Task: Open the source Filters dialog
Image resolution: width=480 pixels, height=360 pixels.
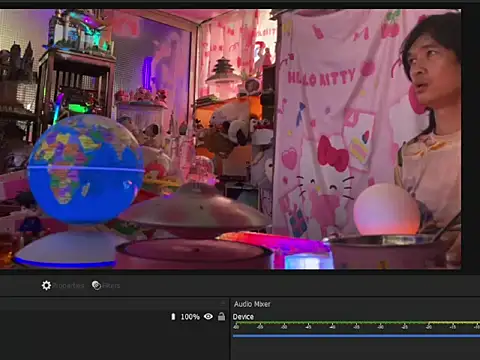Action: pos(106,286)
